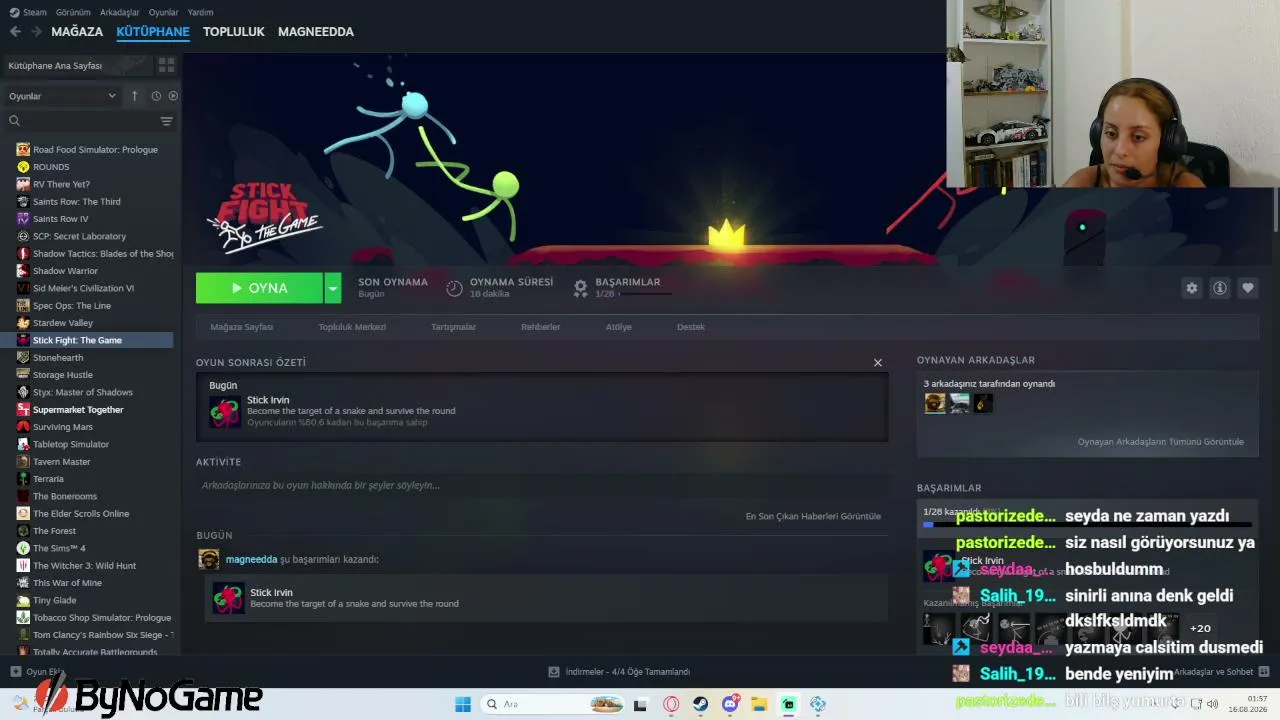The width and height of the screenshot is (1280, 720).
Task: Open MAGNEEDDA profile tab
Action: [316, 32]
